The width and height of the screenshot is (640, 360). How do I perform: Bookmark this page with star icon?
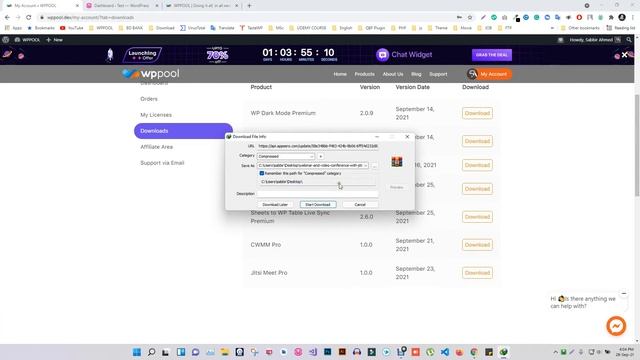(470, 18)
